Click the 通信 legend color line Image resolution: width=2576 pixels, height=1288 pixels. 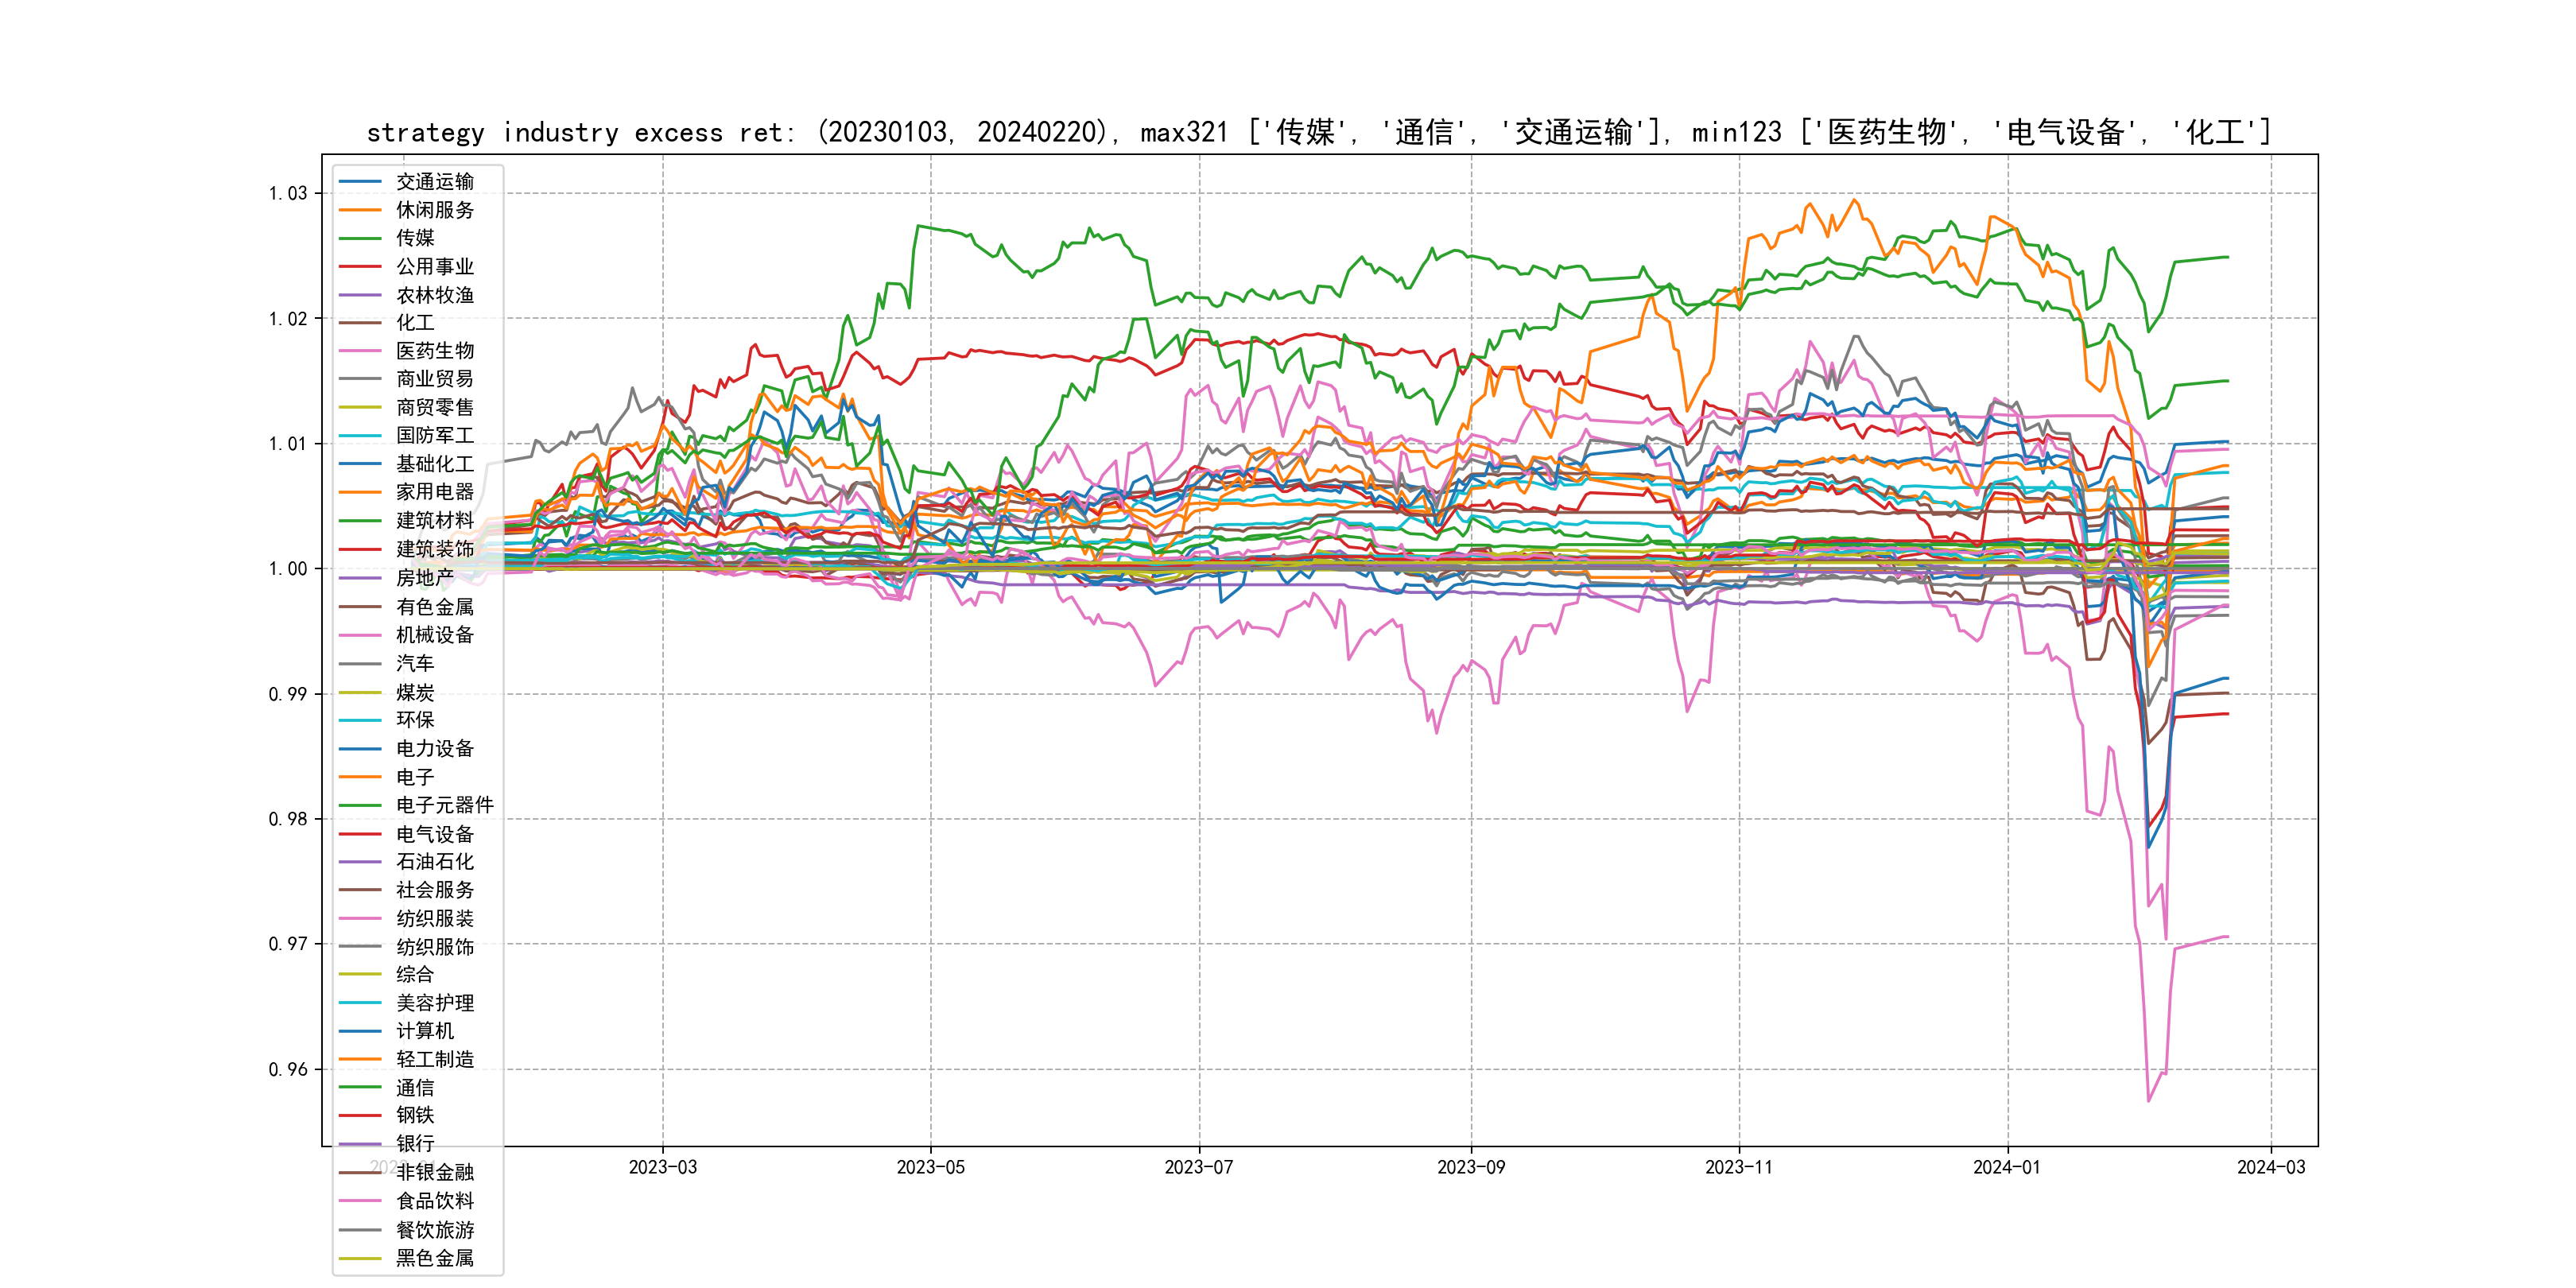pyautogui.click(x=360, y=1088)
